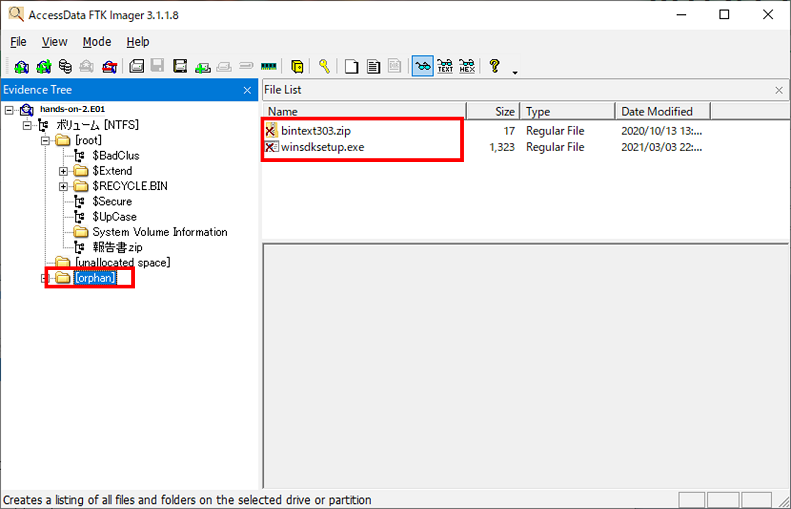Close the Evidence Tree panel
Screen dimensions: 791x509
coord(247,90)
